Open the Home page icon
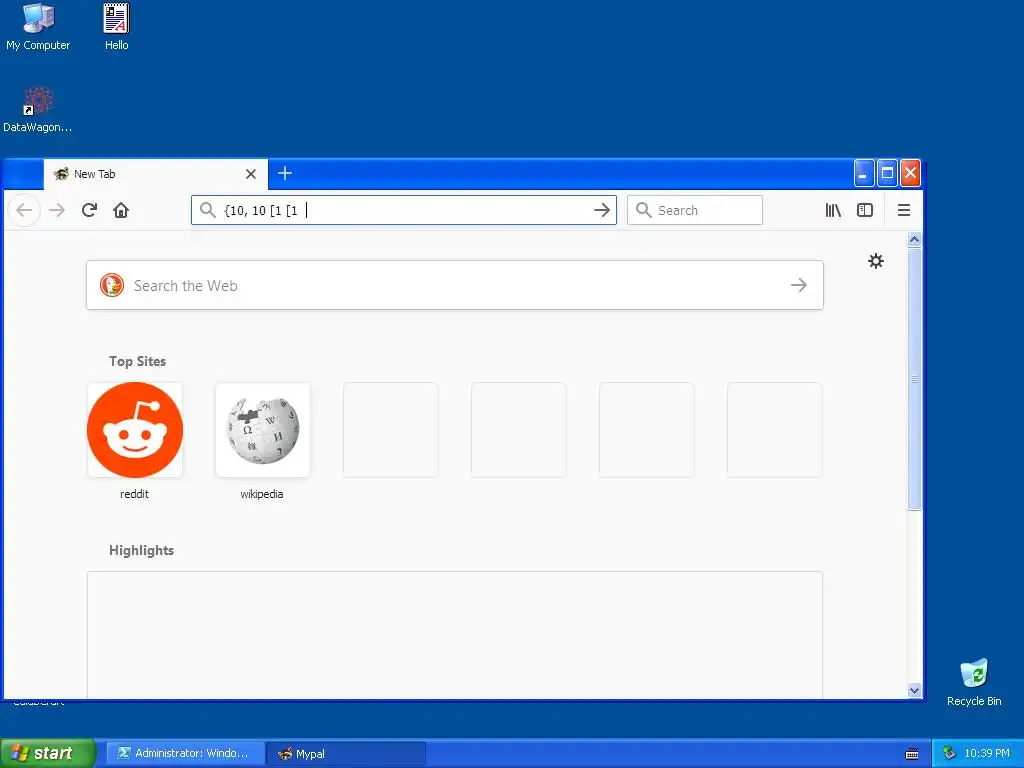 click(x=121, y=210)
